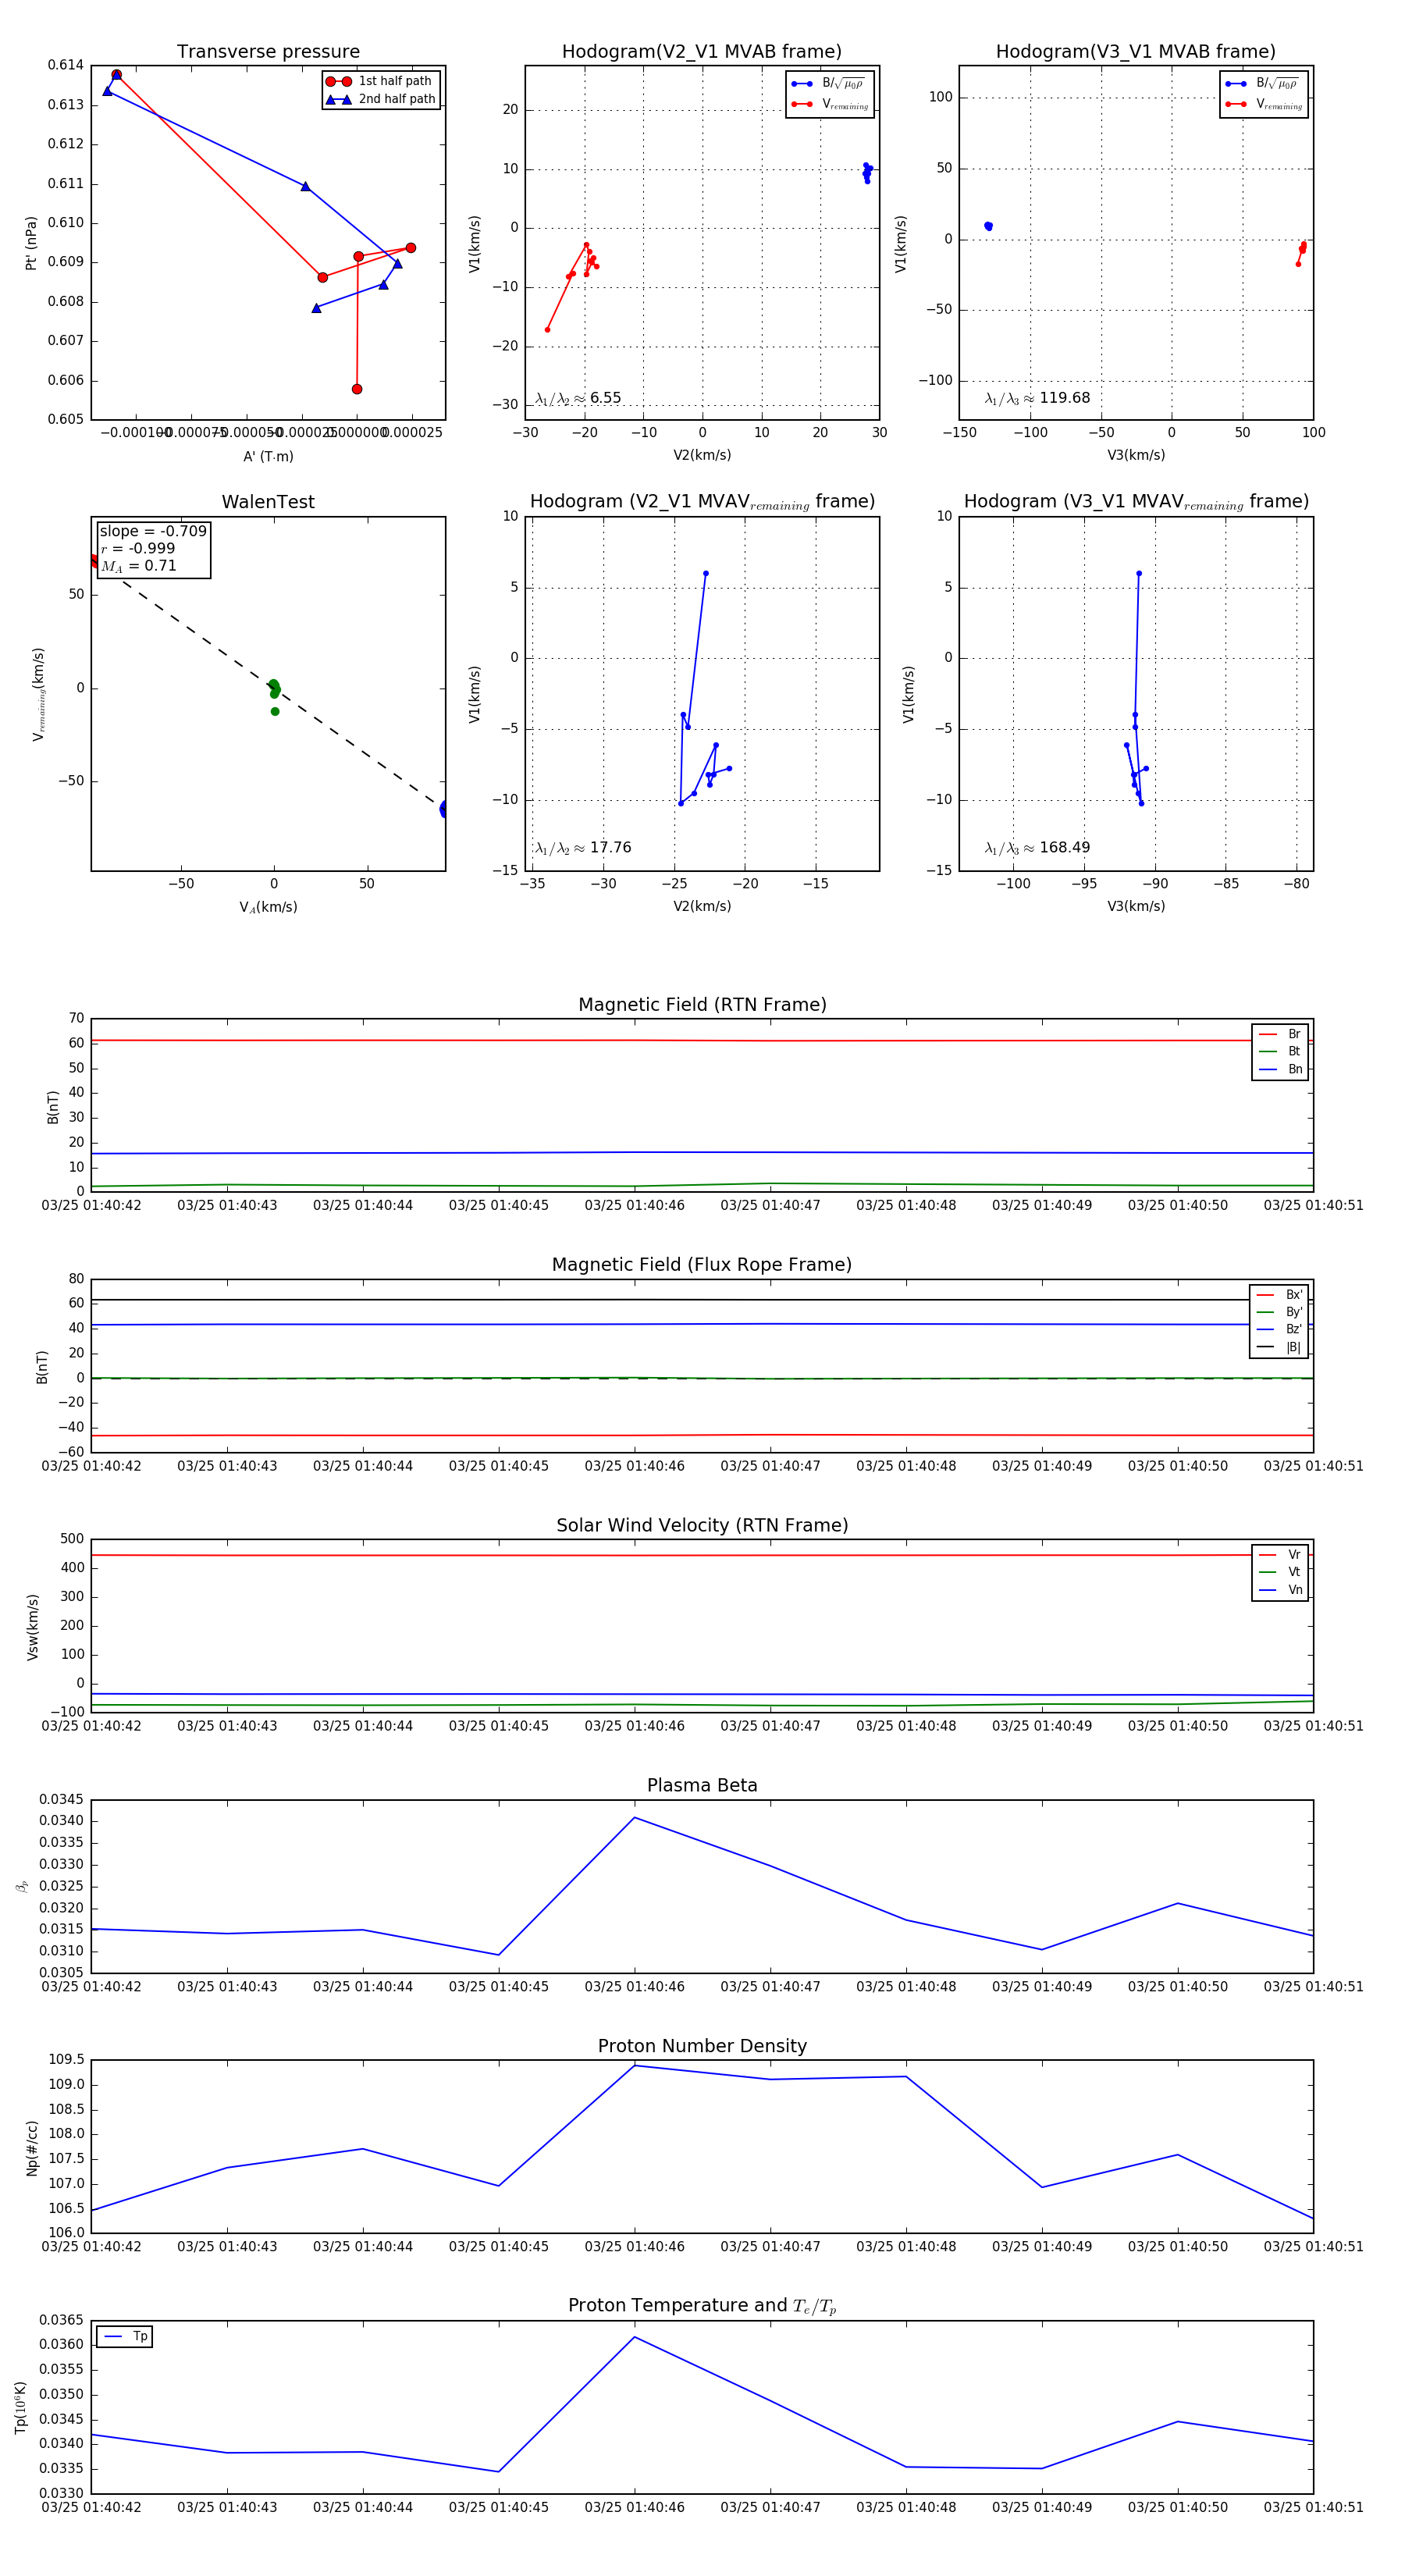Click the green point cluster in WalenTest plot
Viewport: 1405px width, 2576px height.
coord(274,688)
